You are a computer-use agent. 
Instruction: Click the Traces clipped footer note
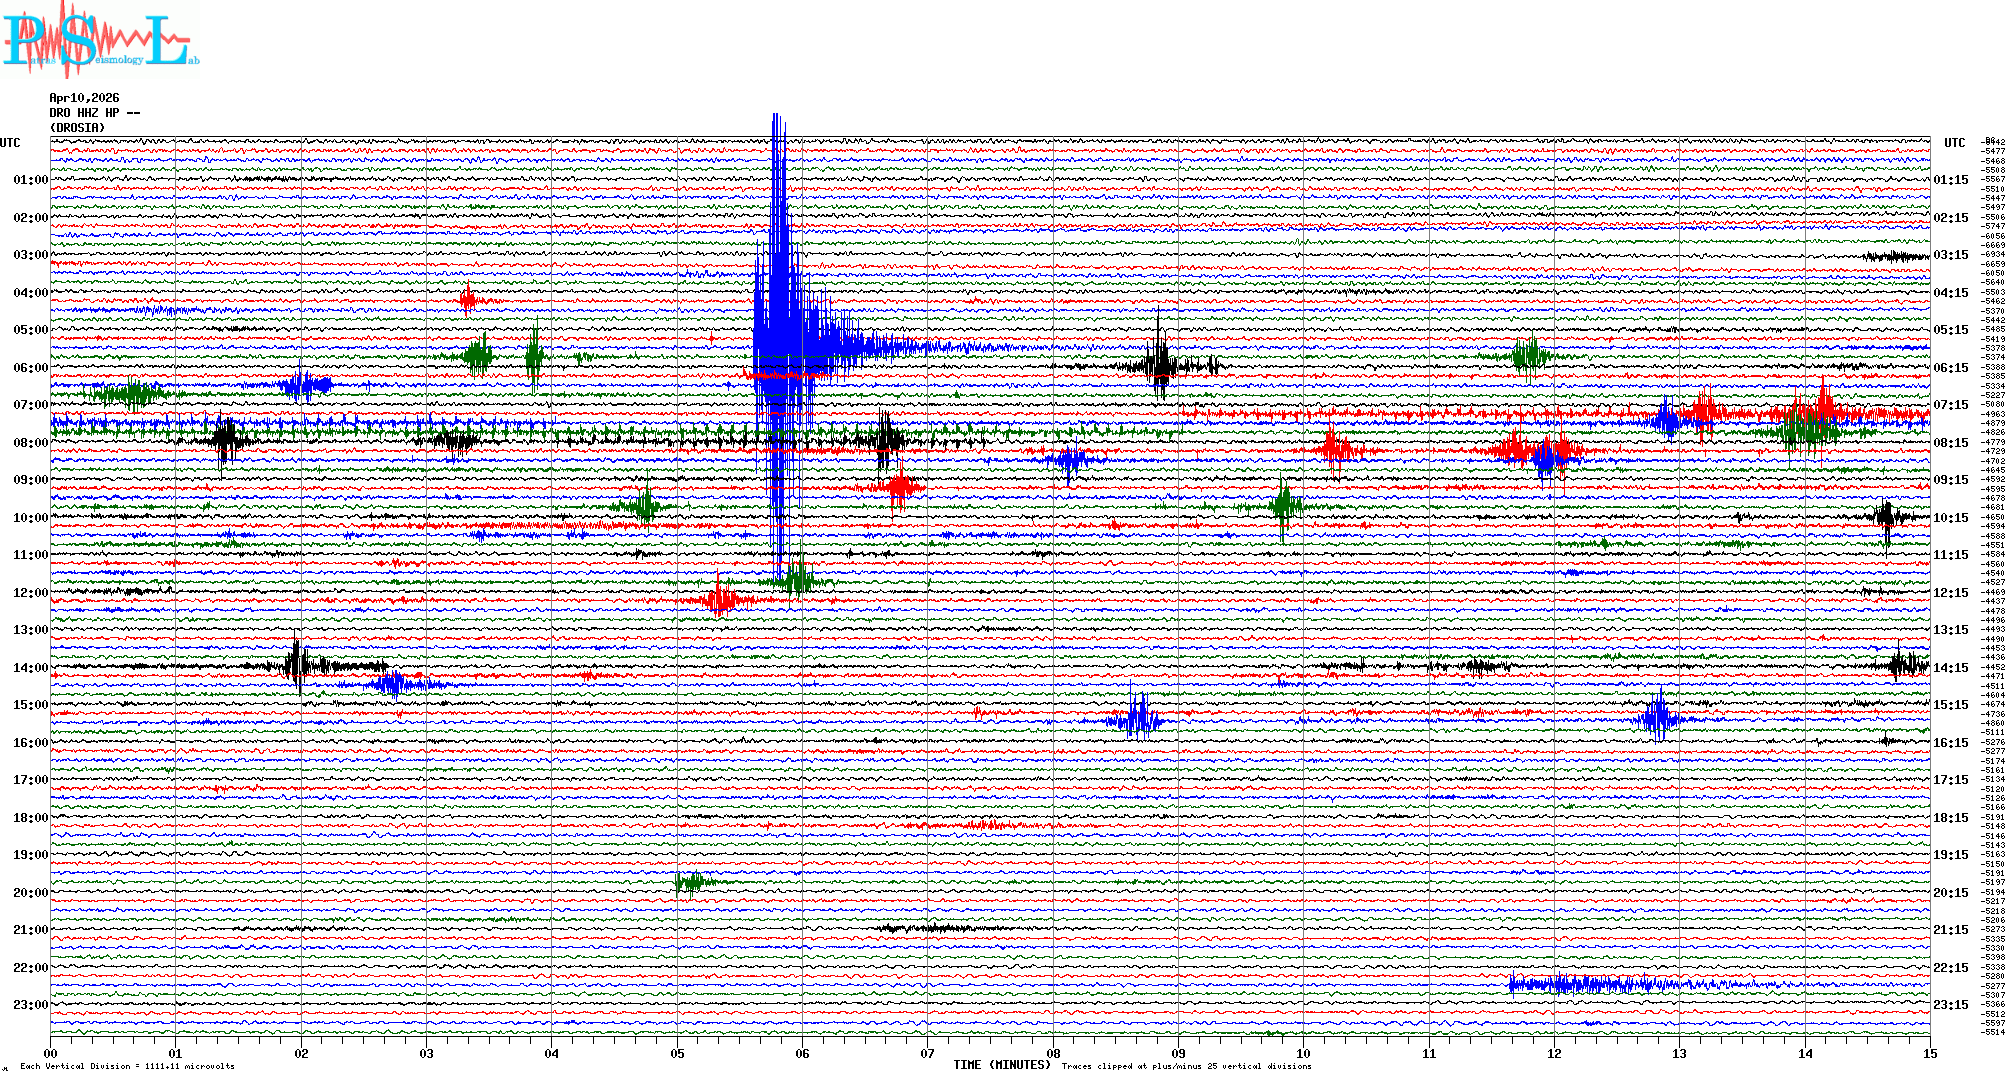(1186, 1066)
